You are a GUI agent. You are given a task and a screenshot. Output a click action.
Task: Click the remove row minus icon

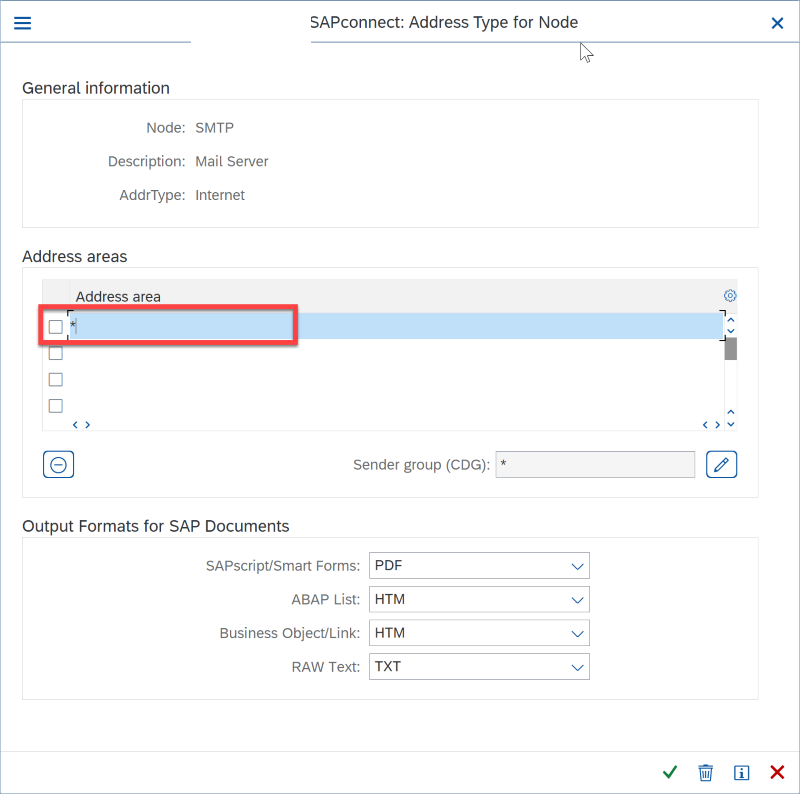58,464
